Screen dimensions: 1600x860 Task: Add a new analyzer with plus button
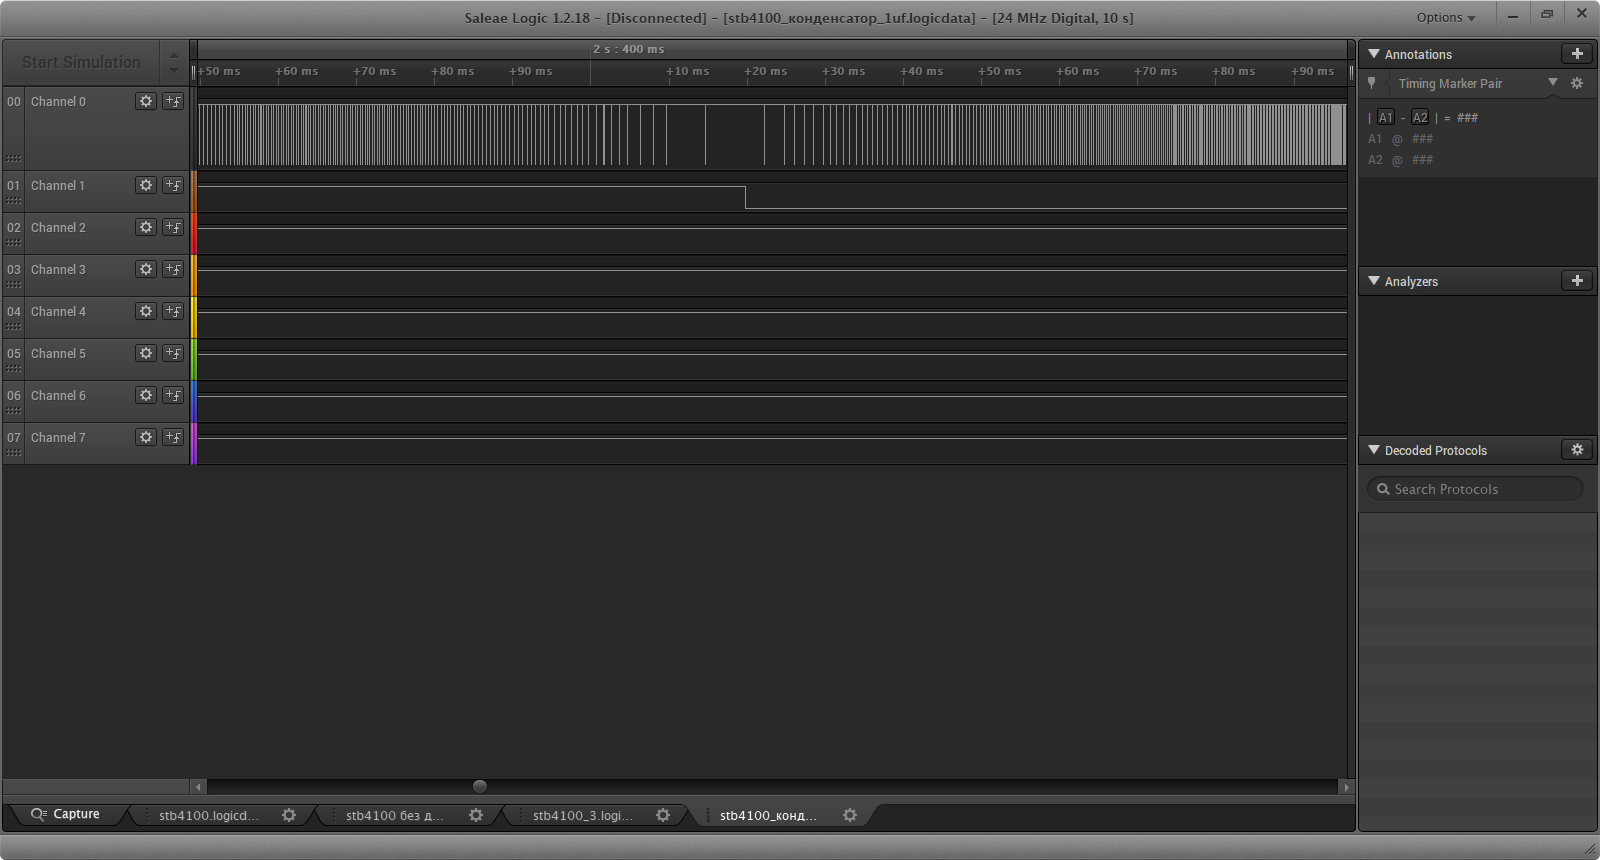pos(1577,281)
